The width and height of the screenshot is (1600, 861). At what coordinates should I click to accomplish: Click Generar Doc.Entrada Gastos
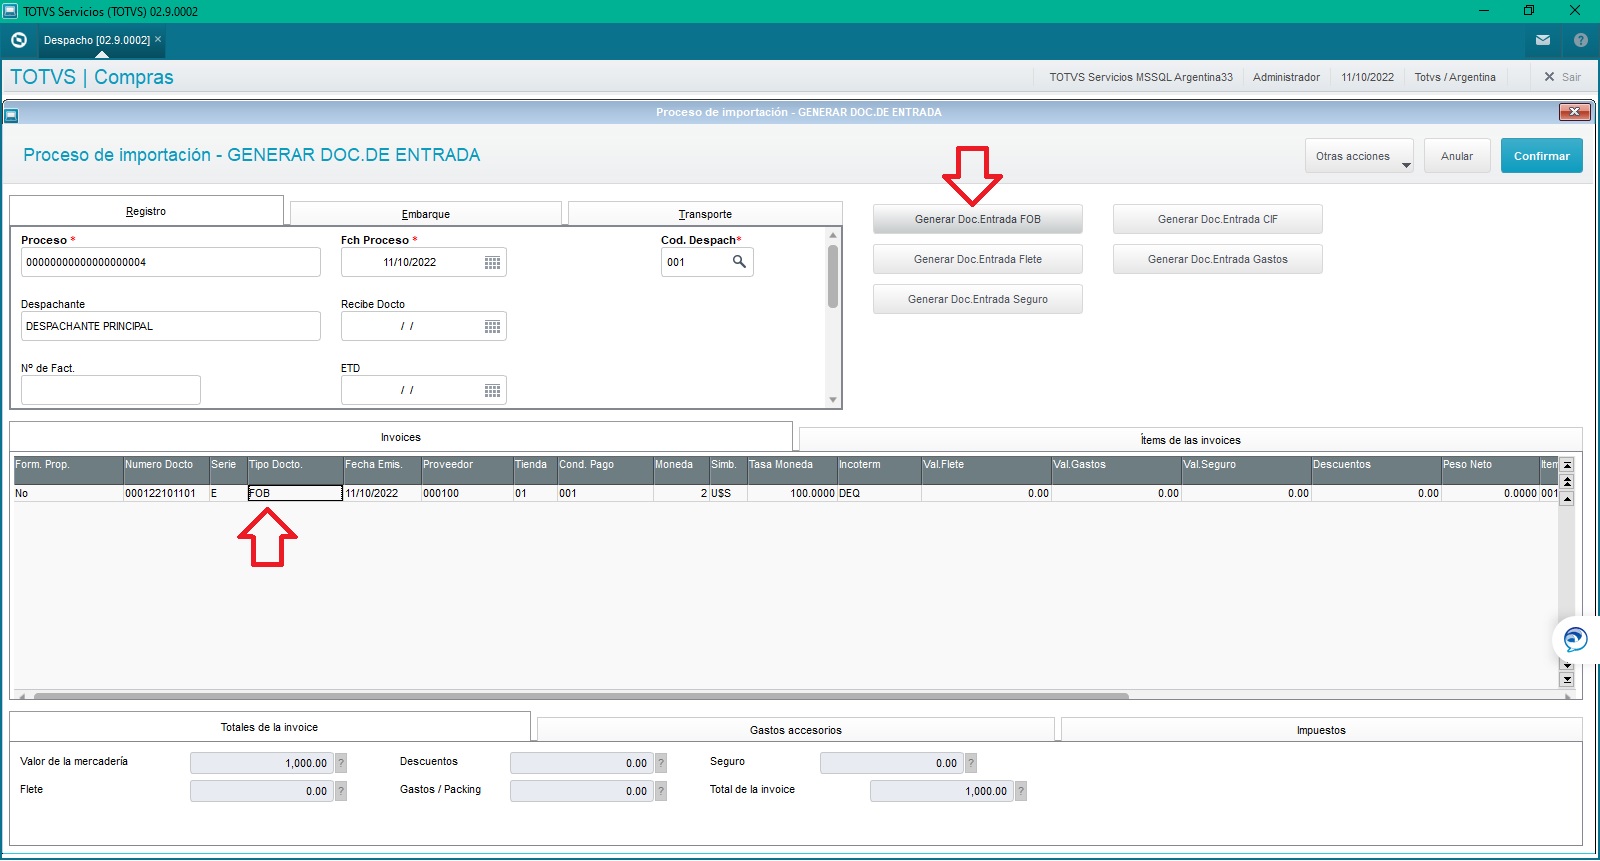tap(1217, 259)
